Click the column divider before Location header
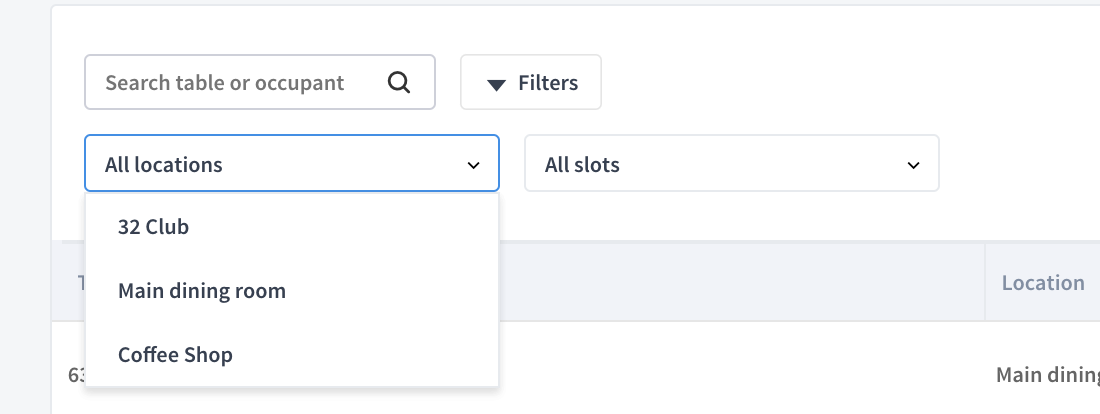The width and height of the screenshot is (1100, 414). (x=985, y=282)
